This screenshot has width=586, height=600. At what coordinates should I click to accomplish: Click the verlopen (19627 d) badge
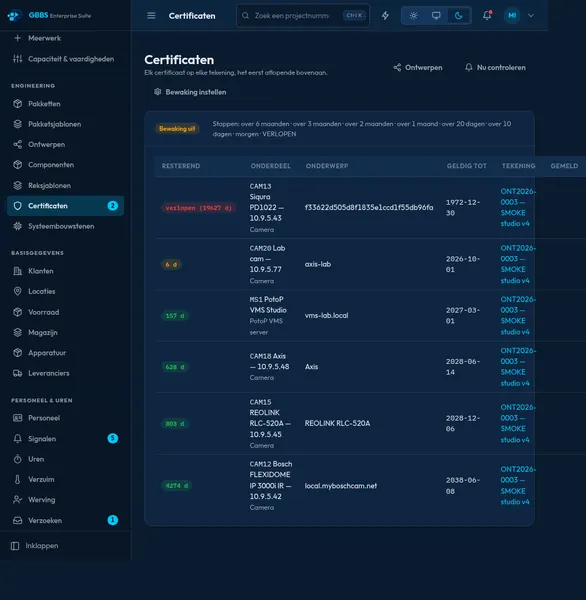pos(198,208)
